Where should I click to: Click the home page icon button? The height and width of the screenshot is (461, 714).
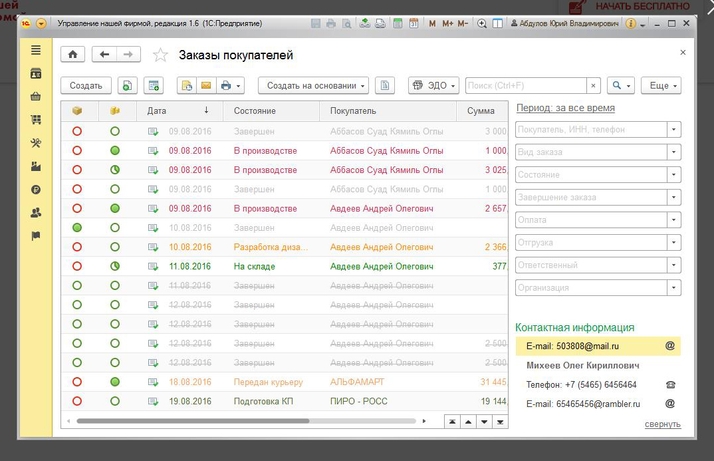[x=72, y=55]
